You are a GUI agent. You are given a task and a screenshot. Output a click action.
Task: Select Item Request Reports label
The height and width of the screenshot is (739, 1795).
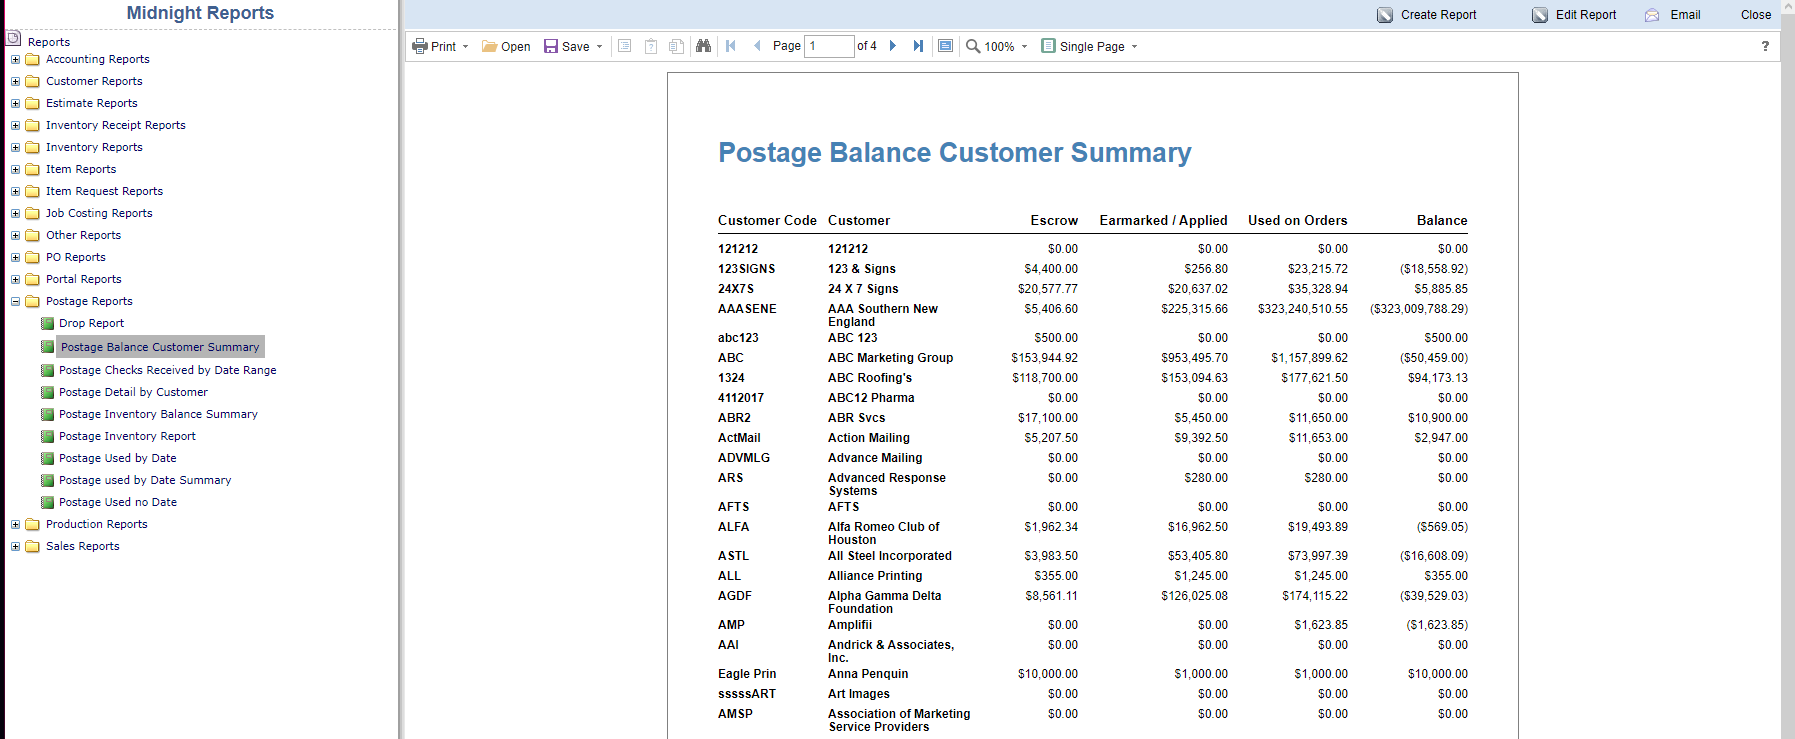104,191
